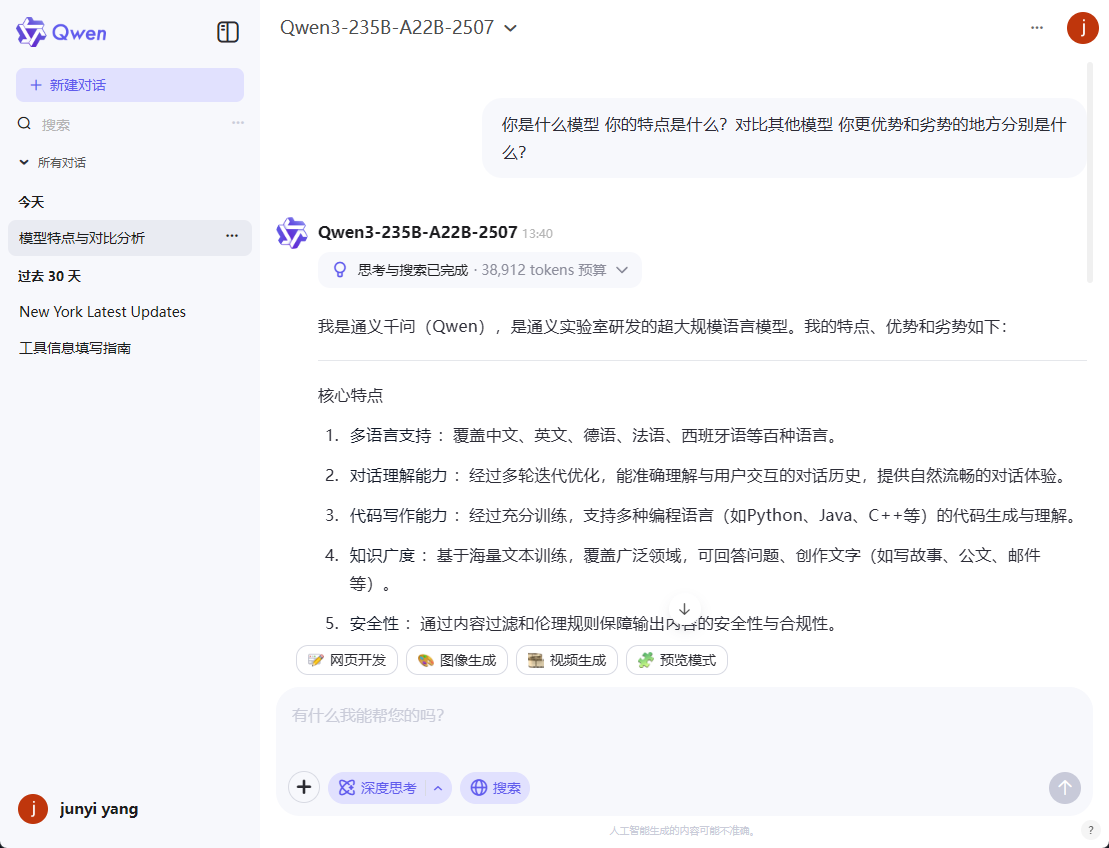Screen dimensions: 1109x848
Task: Click the chat vertical scrollbar
Action: tap(1090, 173)
